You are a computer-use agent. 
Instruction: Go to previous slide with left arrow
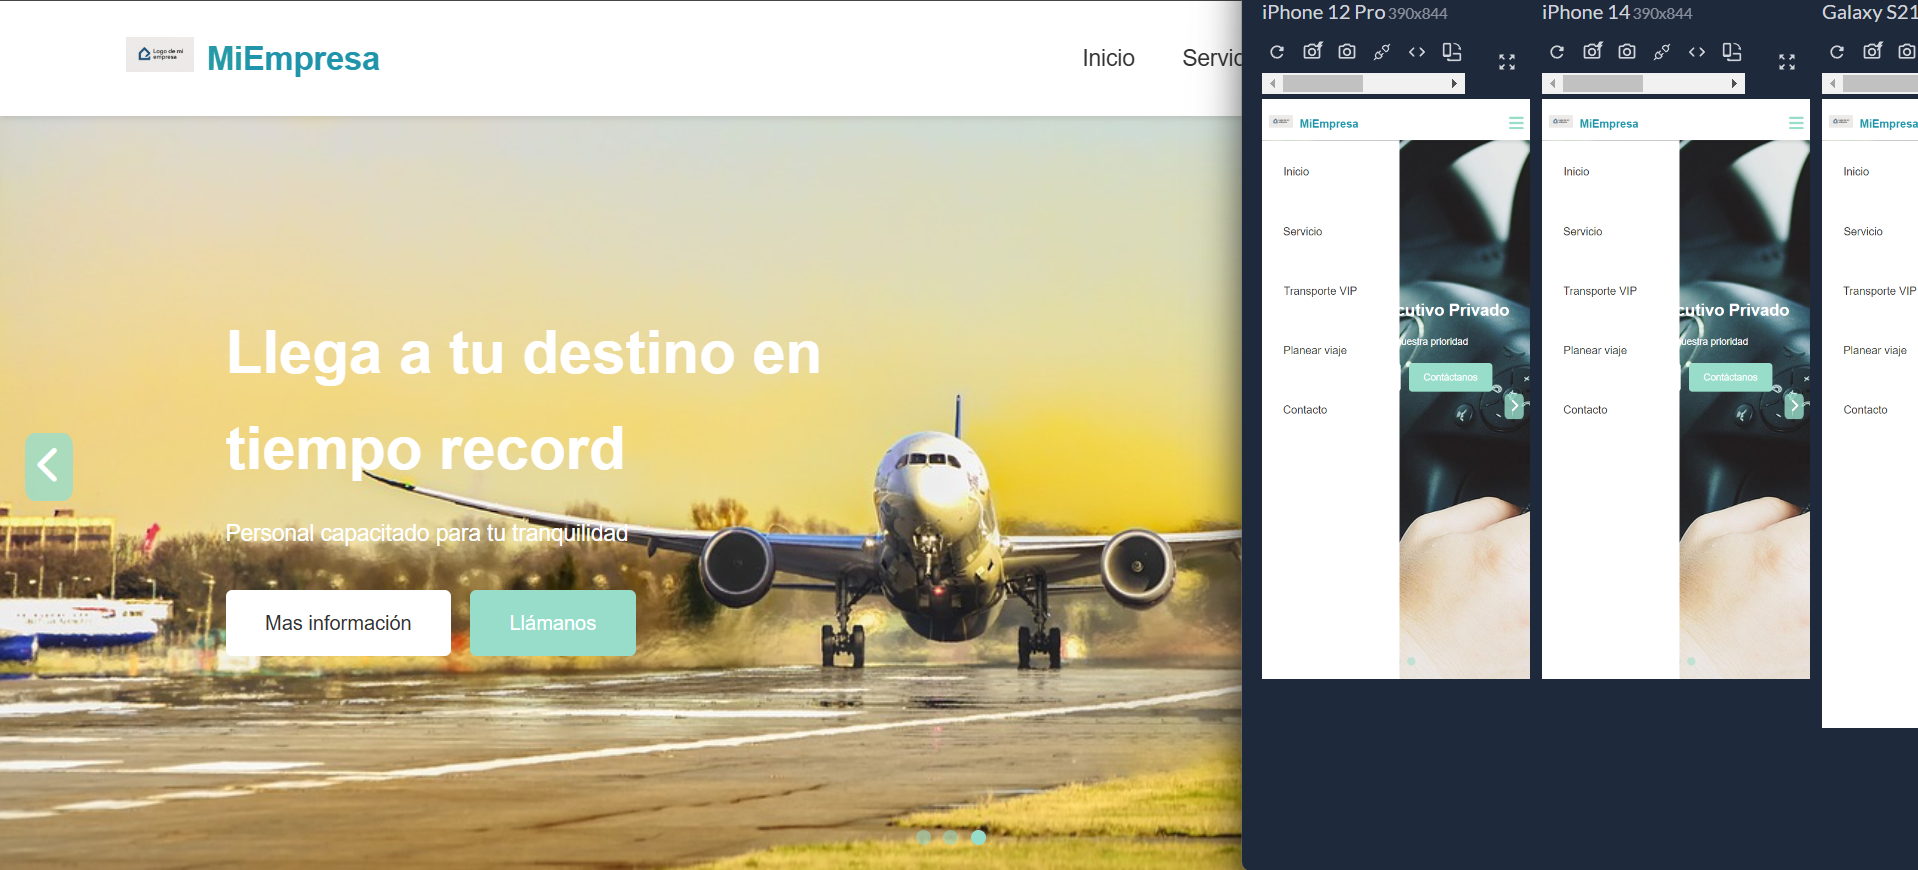tap(49, 466)
